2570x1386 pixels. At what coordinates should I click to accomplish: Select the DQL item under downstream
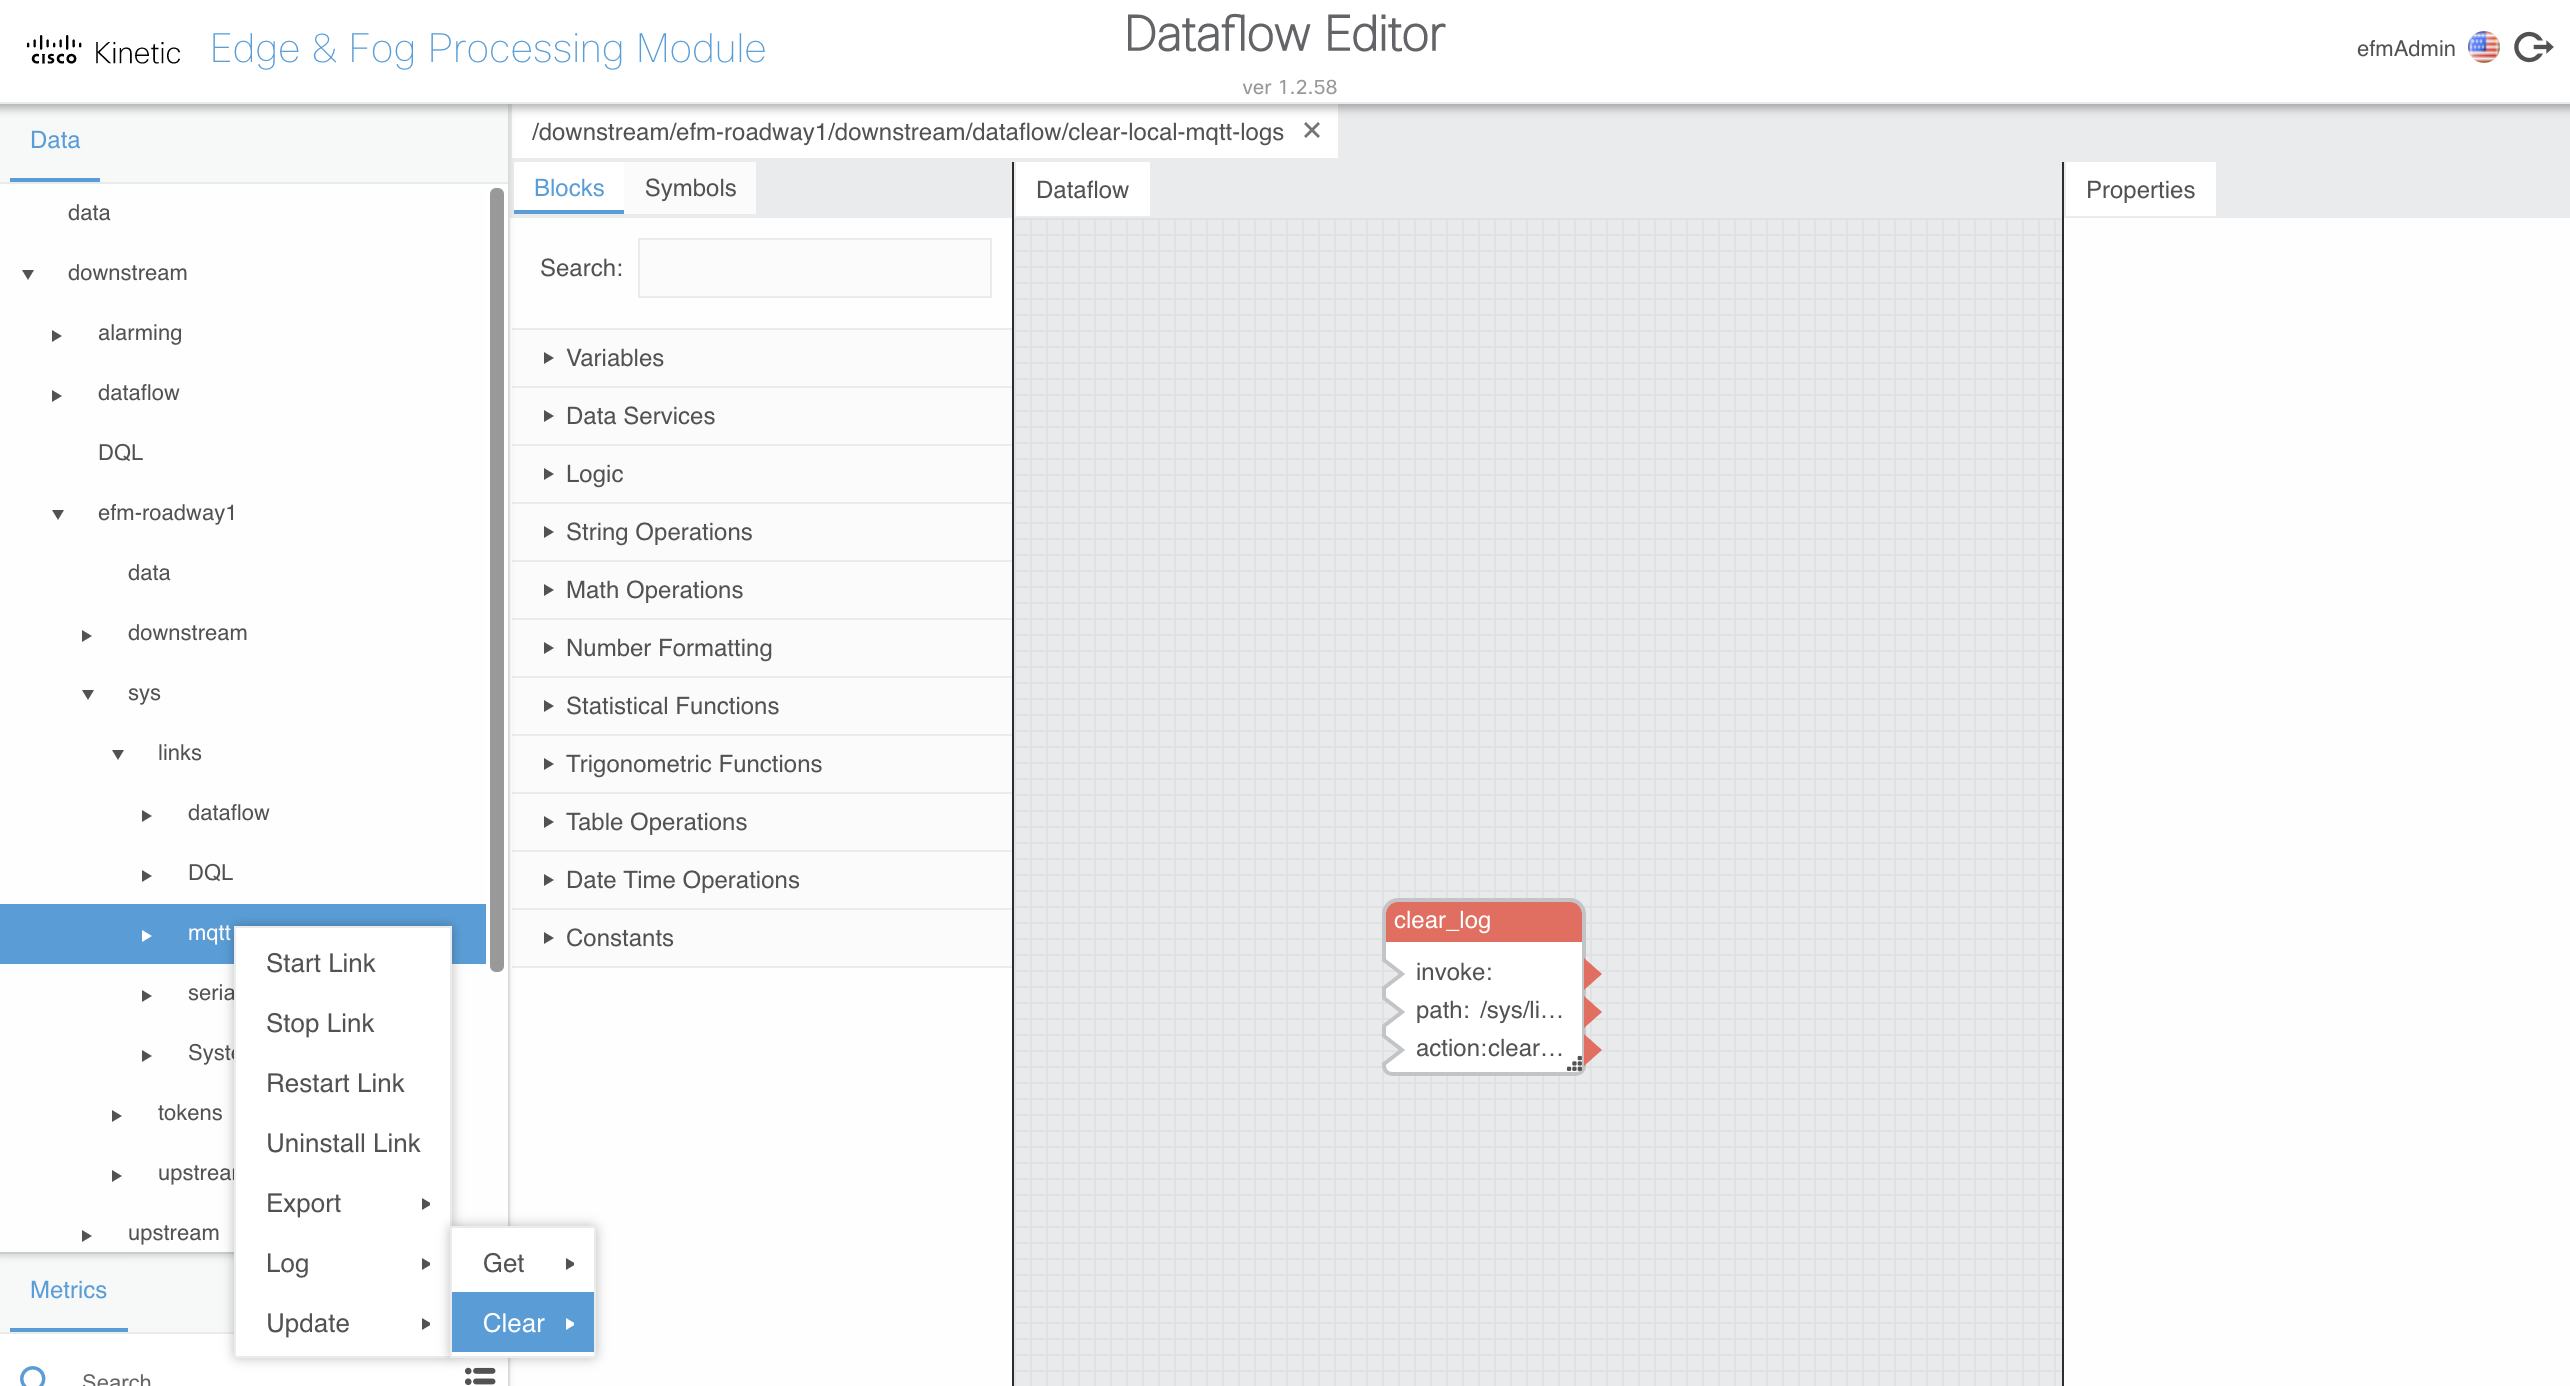pos(120,453)
